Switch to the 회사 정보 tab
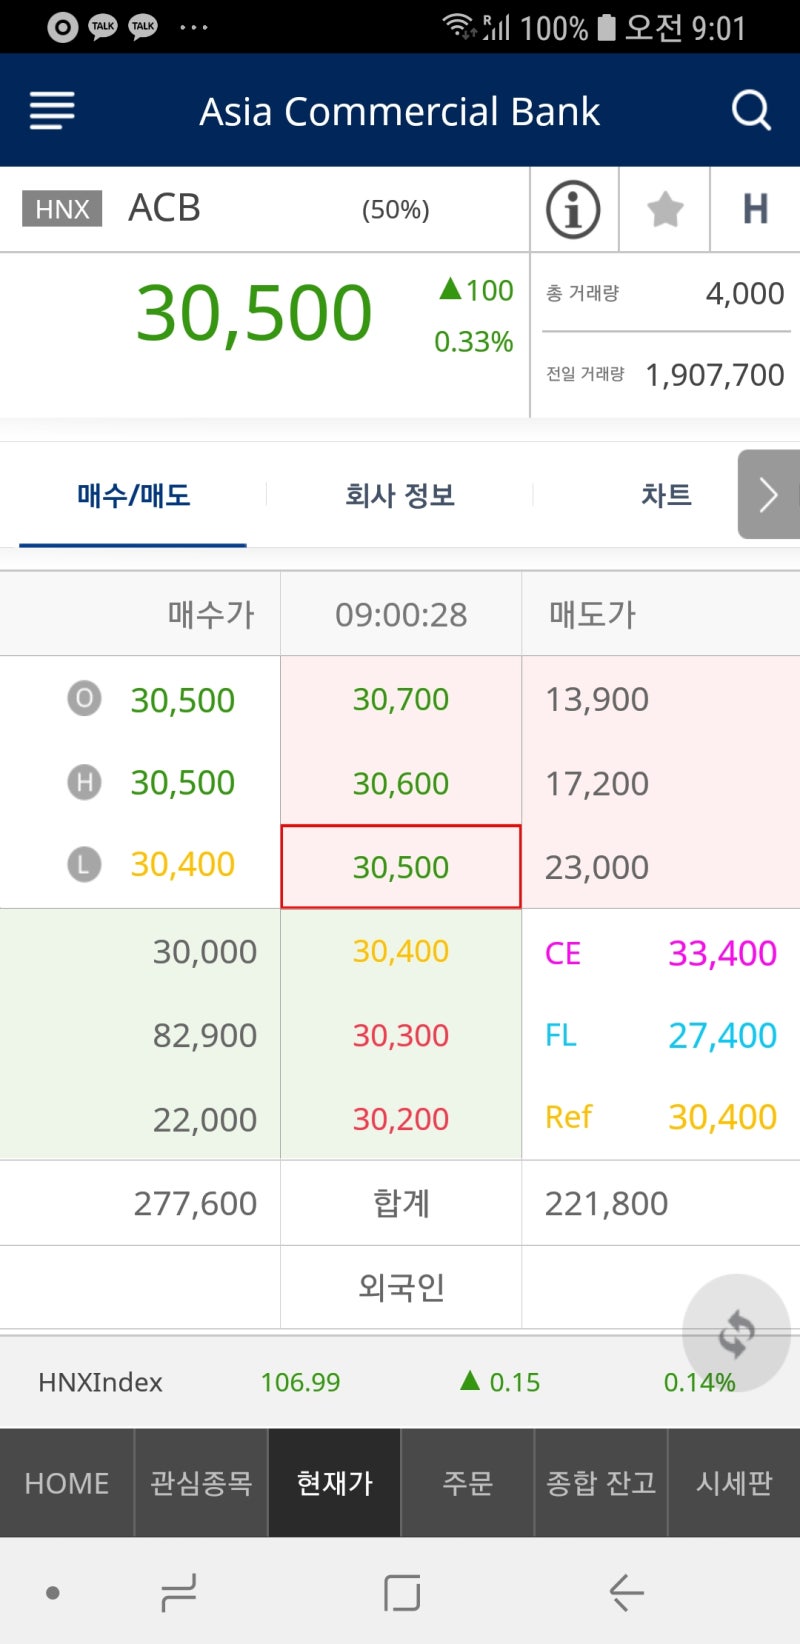This screenshot has width=800, height=1644. click(399, 494)
